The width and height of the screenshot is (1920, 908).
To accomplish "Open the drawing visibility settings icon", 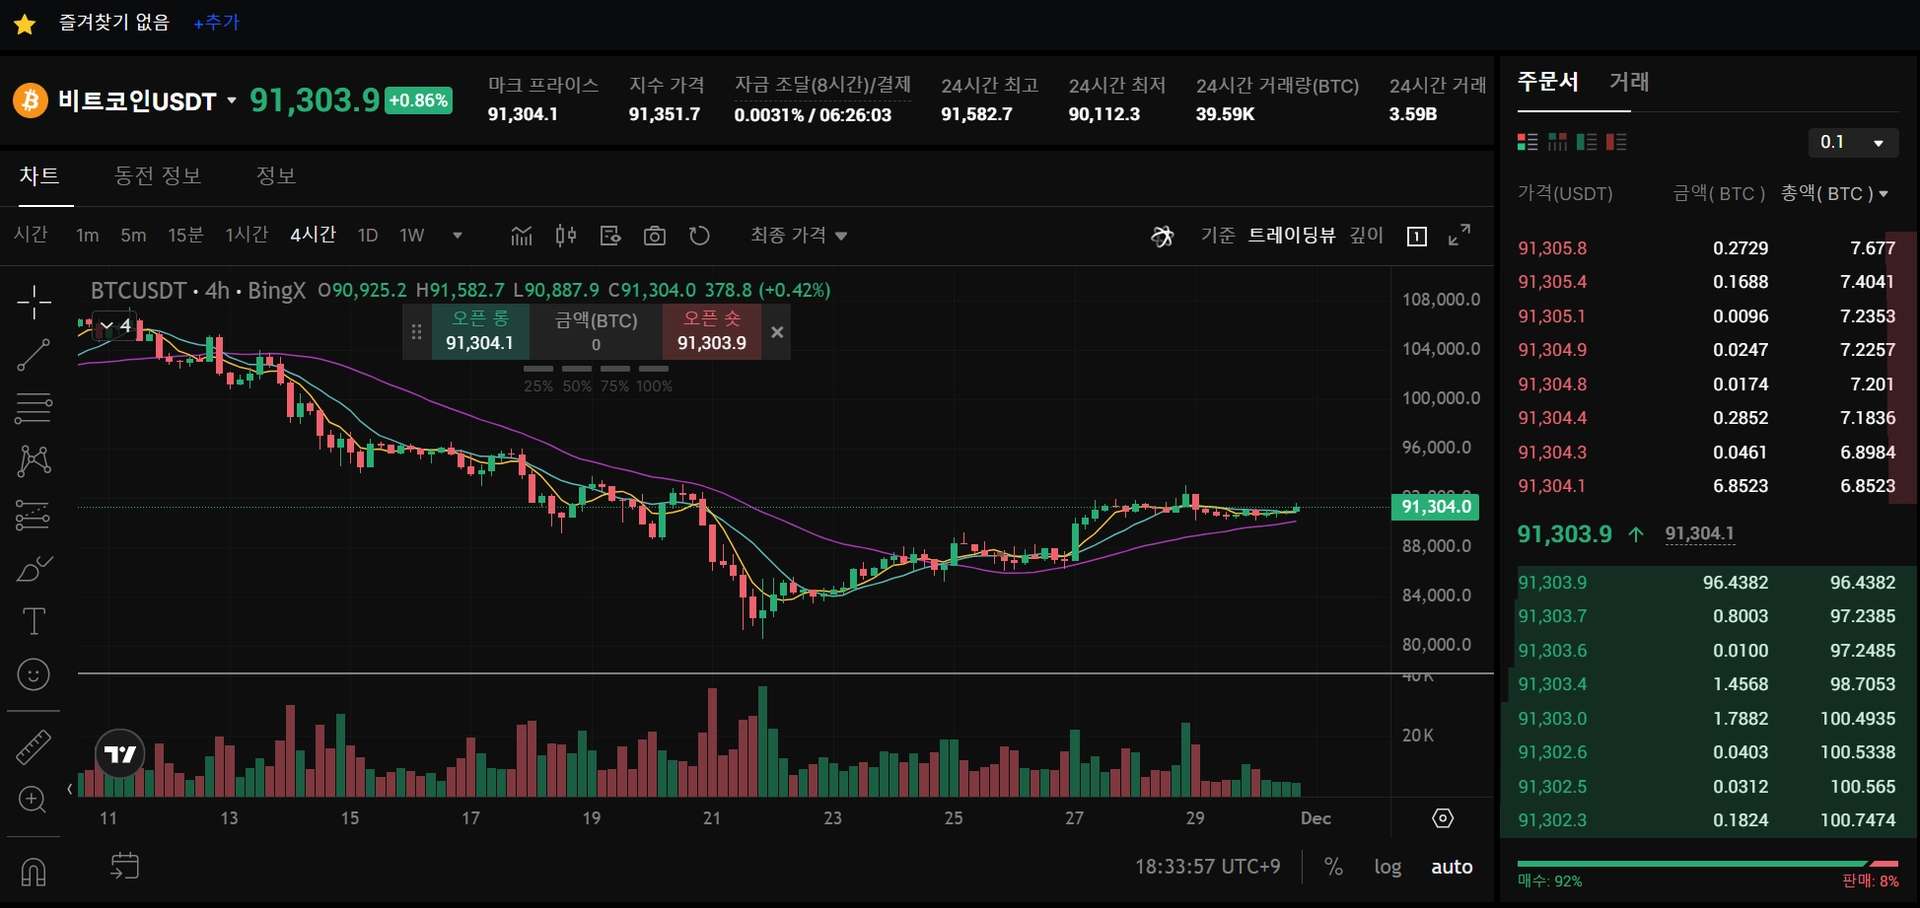I will point(610,236).
